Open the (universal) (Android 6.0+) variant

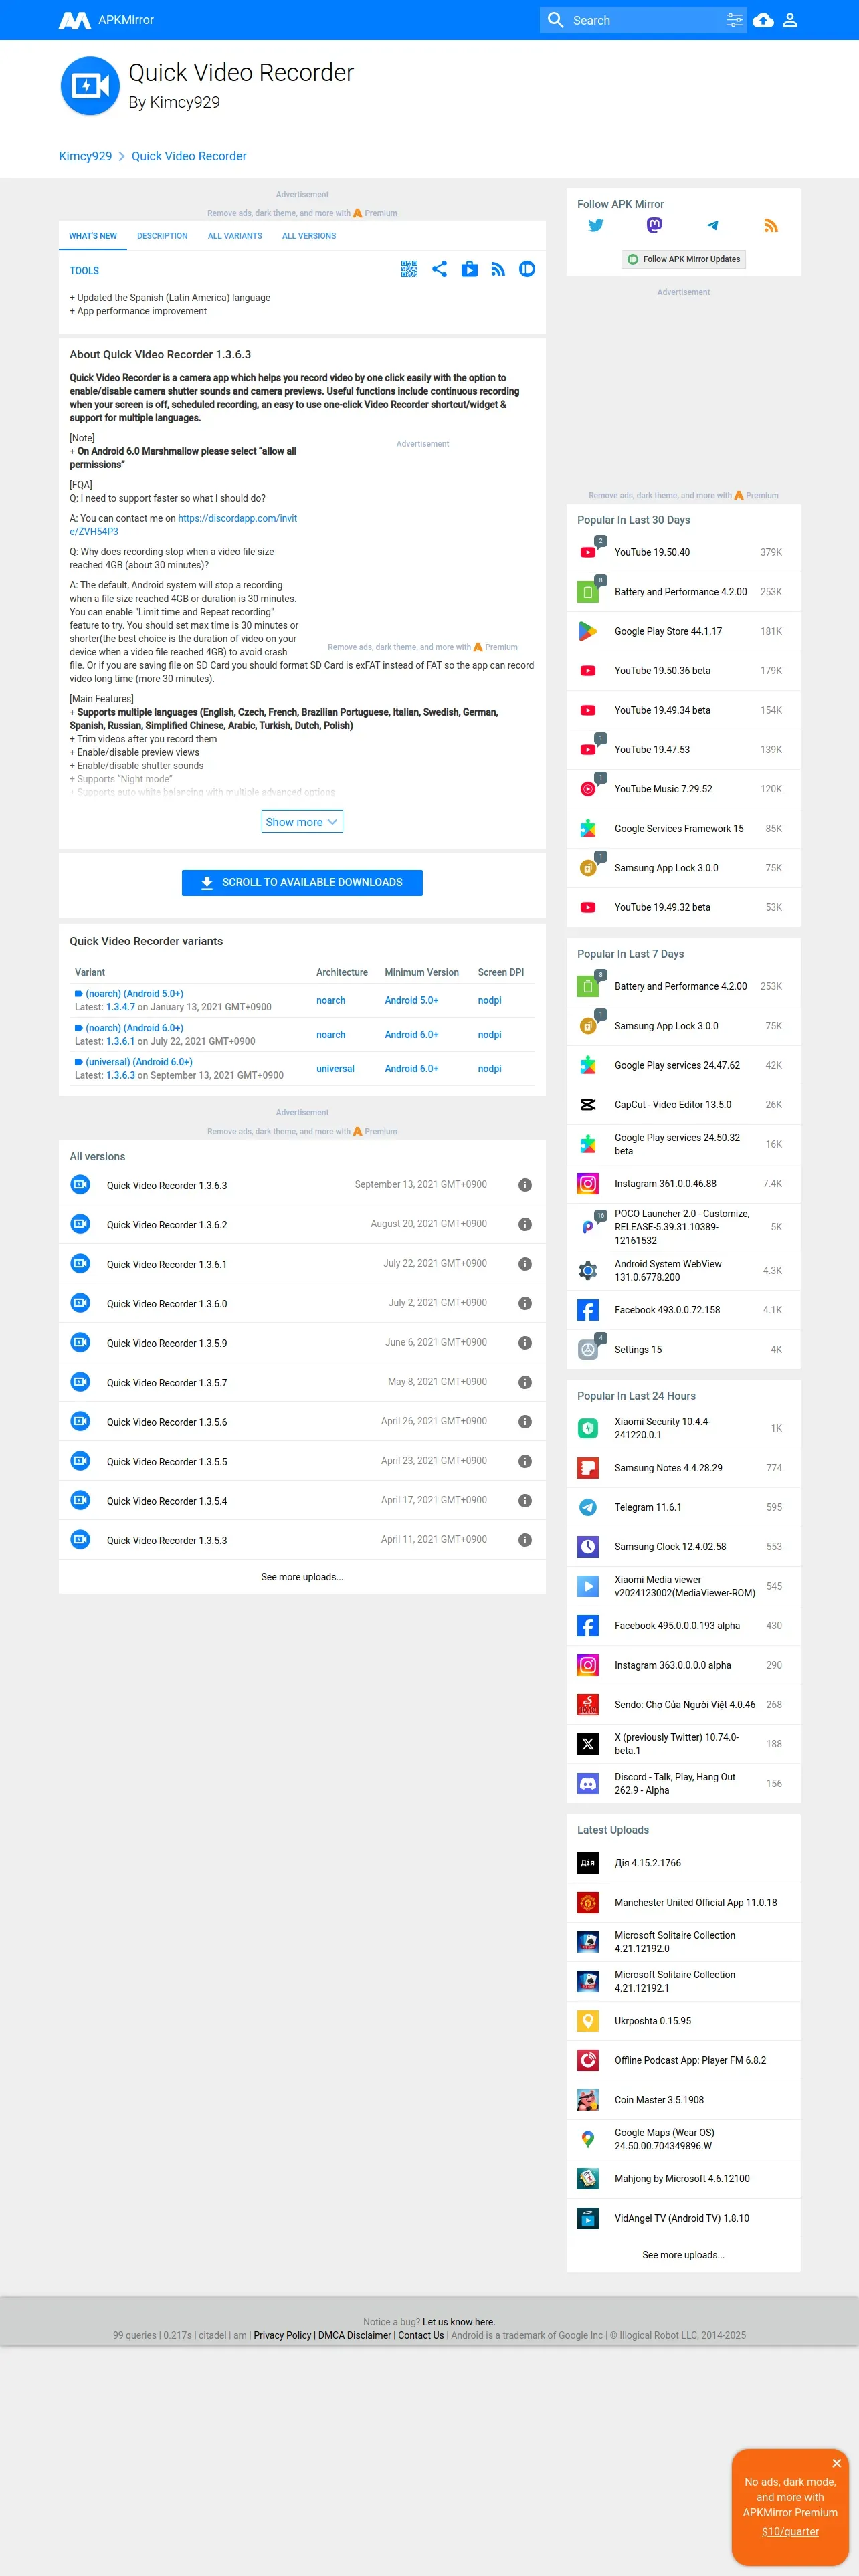(139, 1062)
